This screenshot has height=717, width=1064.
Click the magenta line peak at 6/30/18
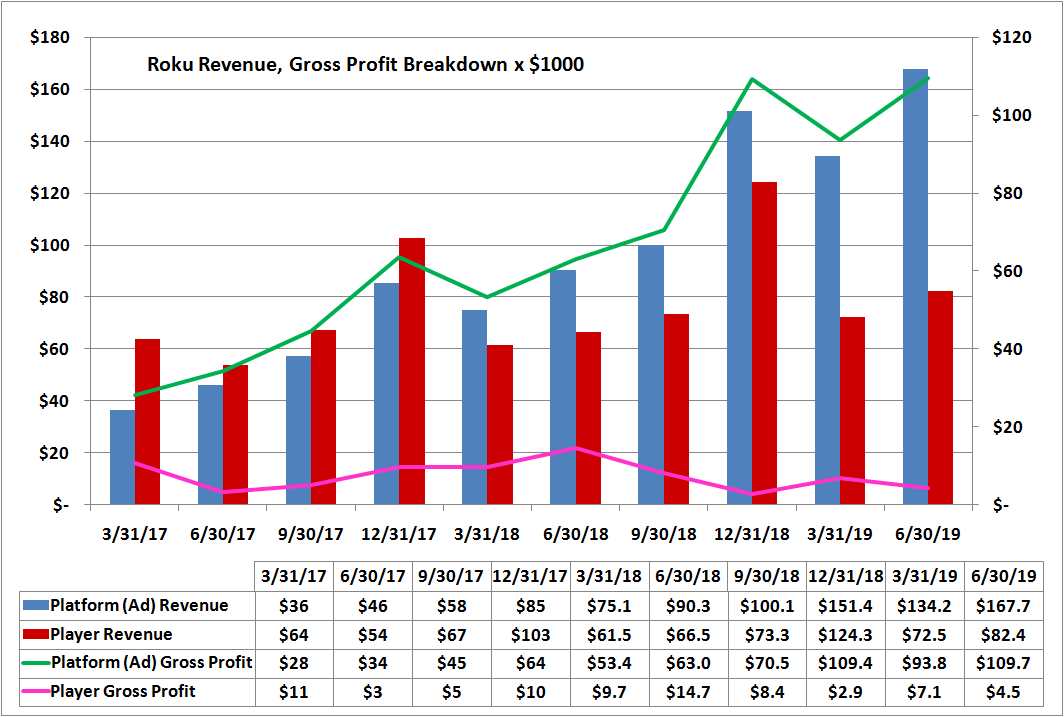[x=575, y=448]
